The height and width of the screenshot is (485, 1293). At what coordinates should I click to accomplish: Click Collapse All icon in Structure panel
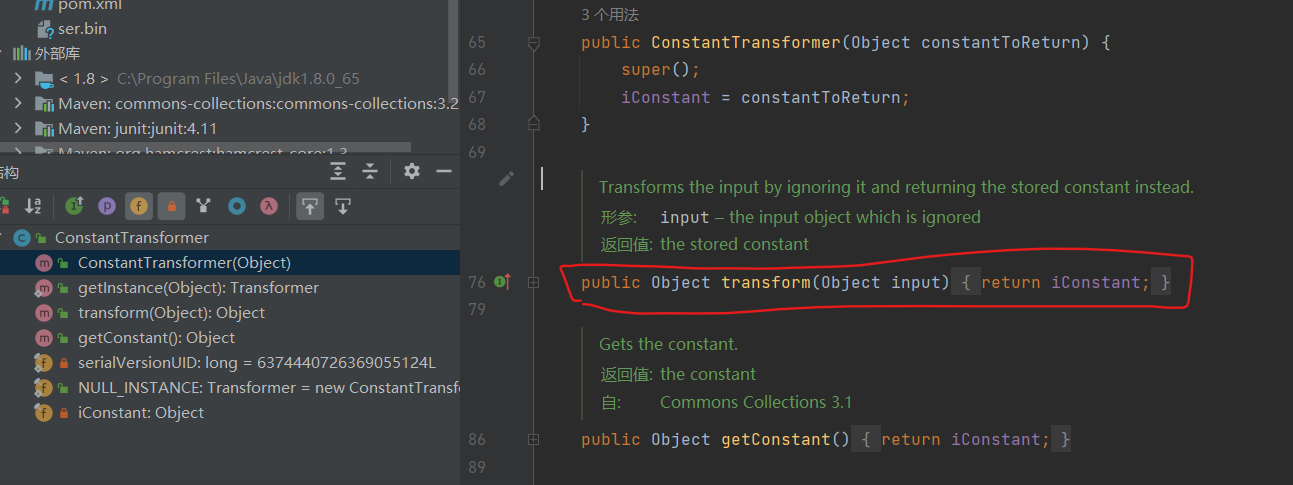click(x=370, y=172)
